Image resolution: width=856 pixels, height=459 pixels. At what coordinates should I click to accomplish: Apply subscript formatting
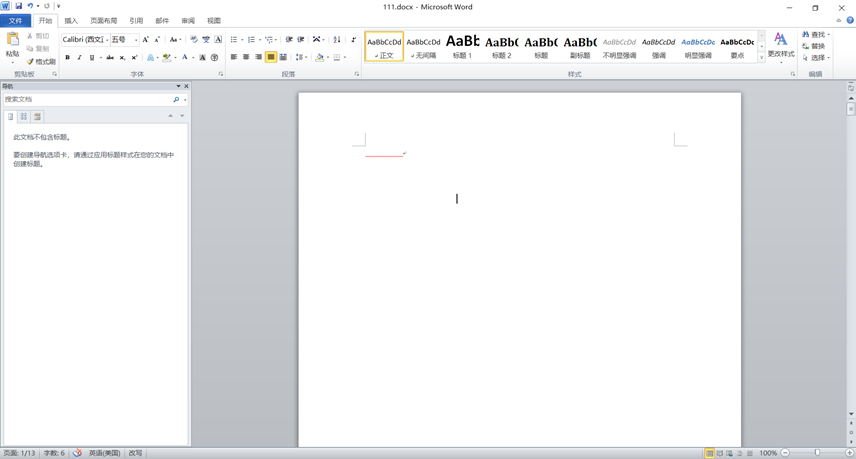click(122, 57)
